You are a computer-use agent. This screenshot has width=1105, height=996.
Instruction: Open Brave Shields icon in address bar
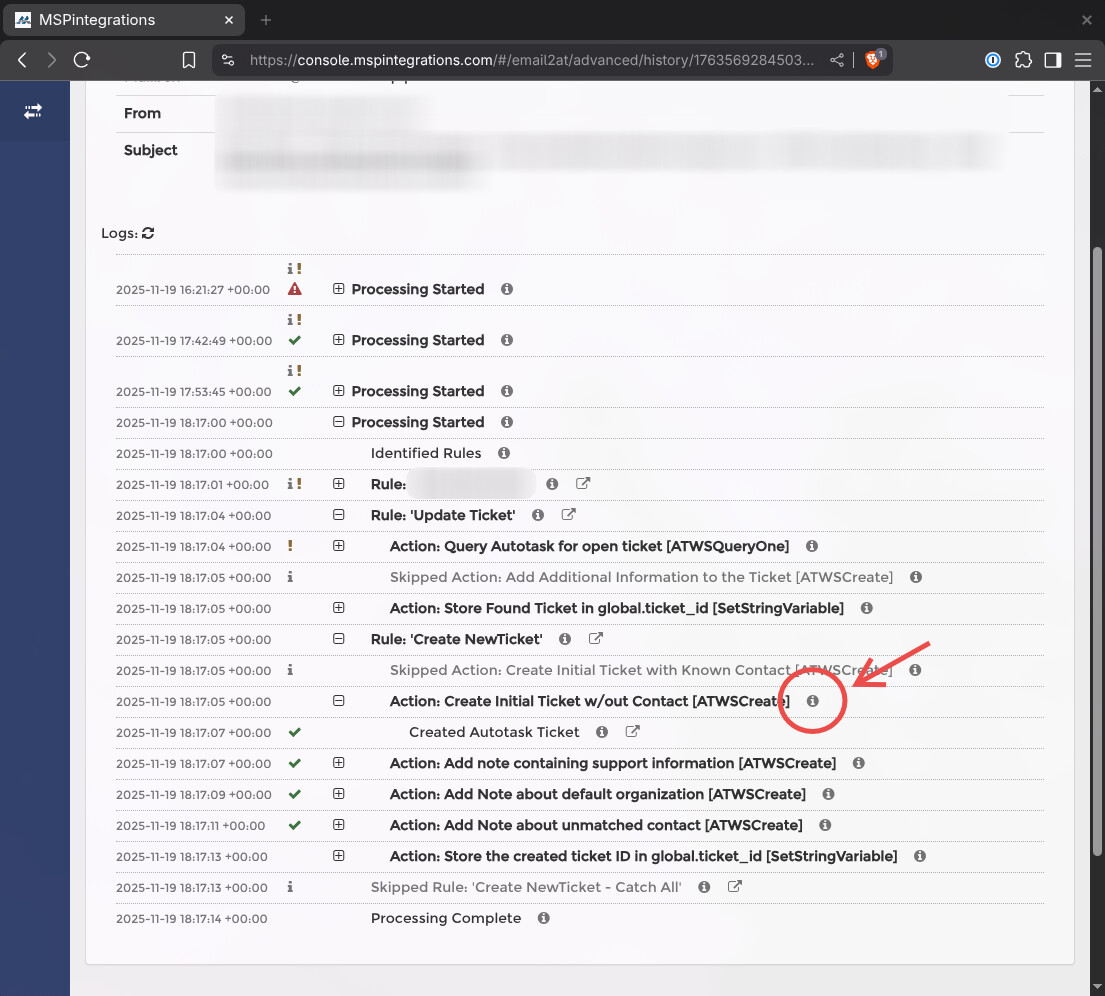pyautogui.click(x=873, y=60)
